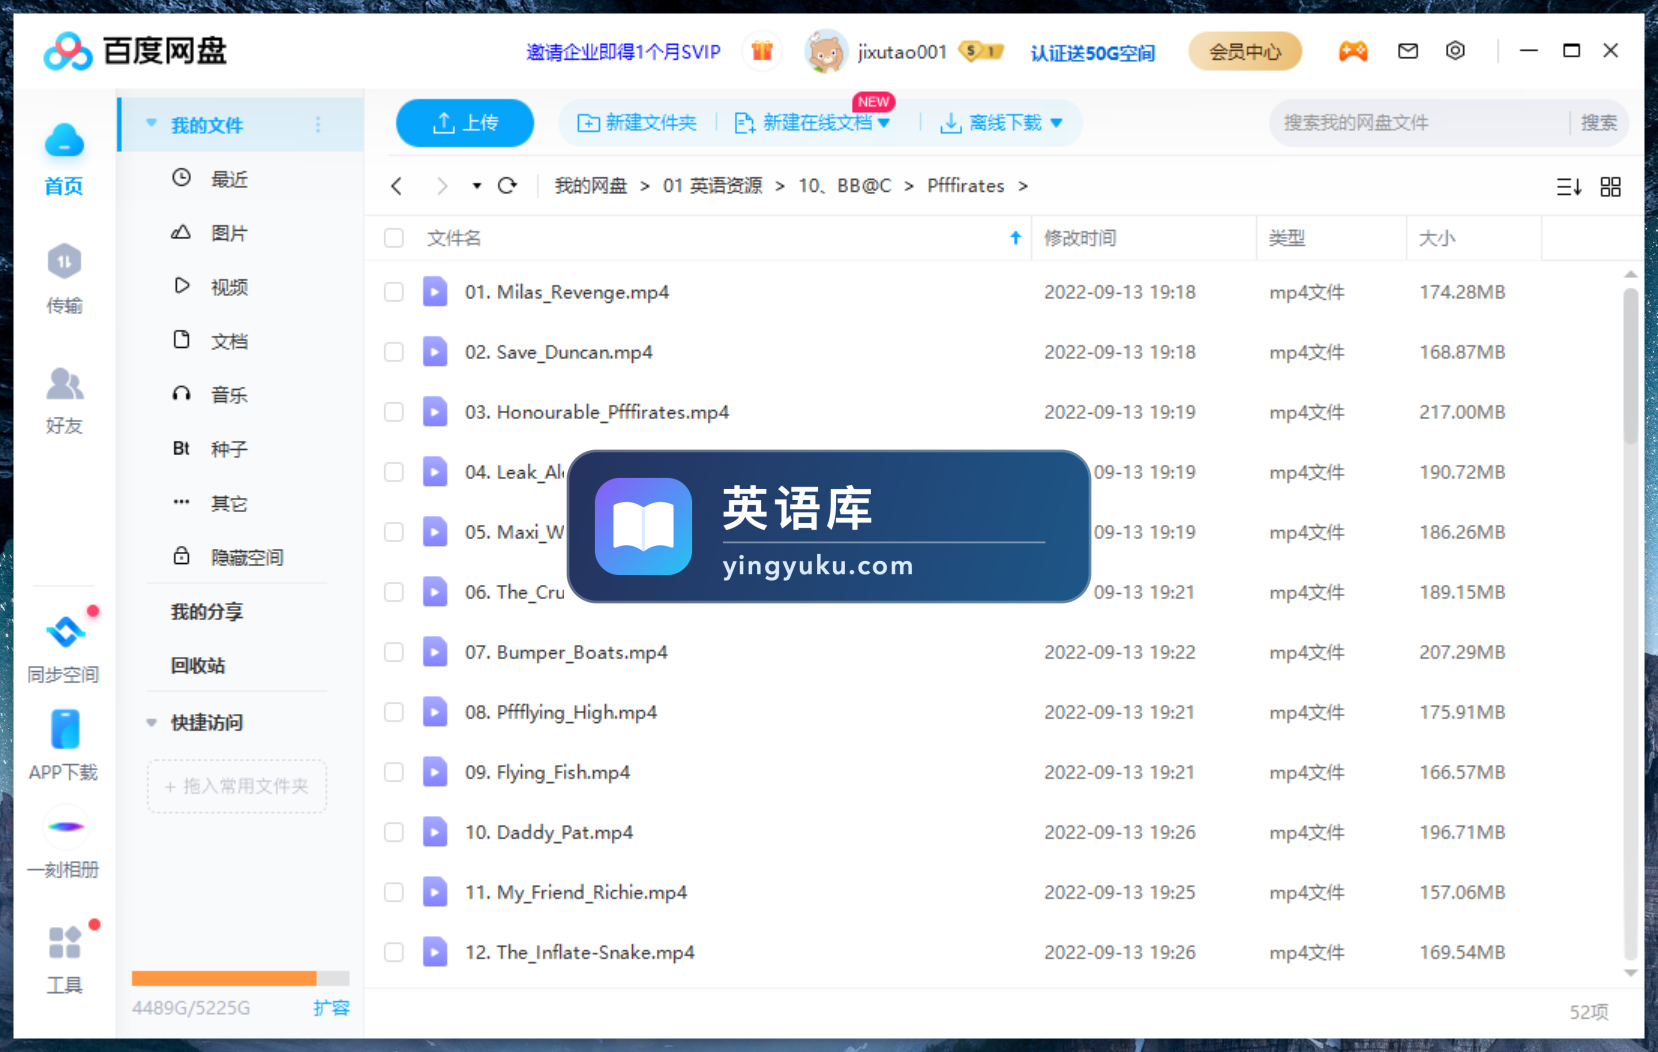Check the box for 09. Flying_Fish.mp4

tap(394, 772)
